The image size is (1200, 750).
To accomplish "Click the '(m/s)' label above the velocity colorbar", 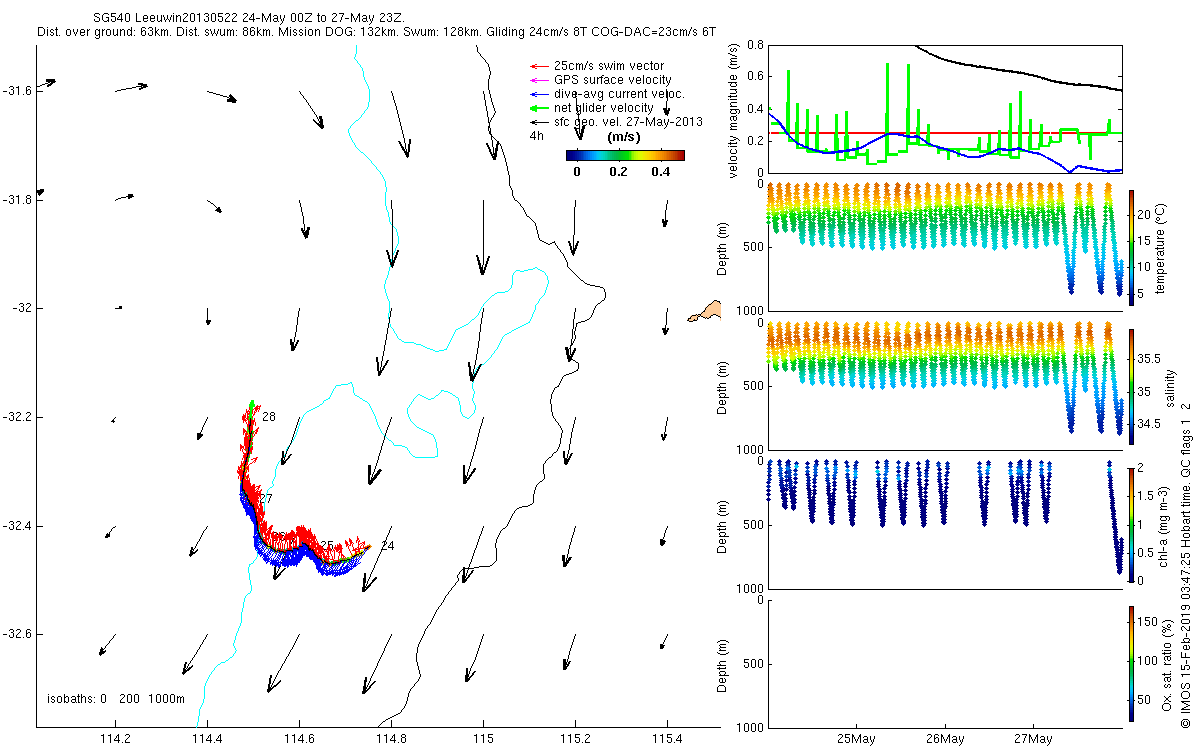I will tap(625, 137).
